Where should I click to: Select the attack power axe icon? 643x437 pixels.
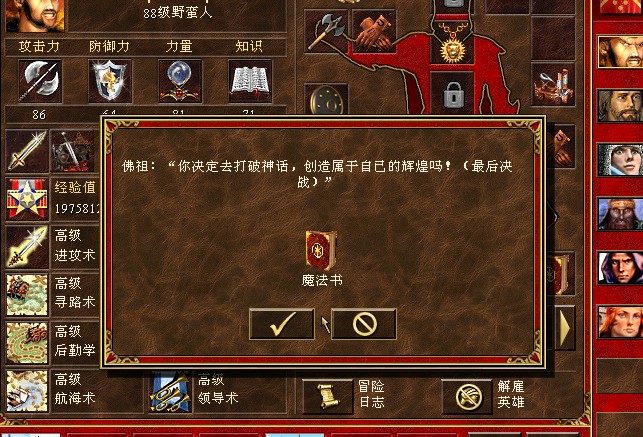40,81
